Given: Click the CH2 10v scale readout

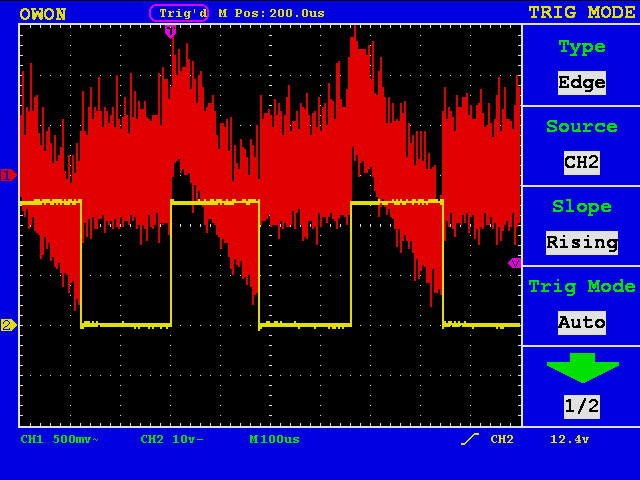Looking at the screenshot, I should coord(172,439).
